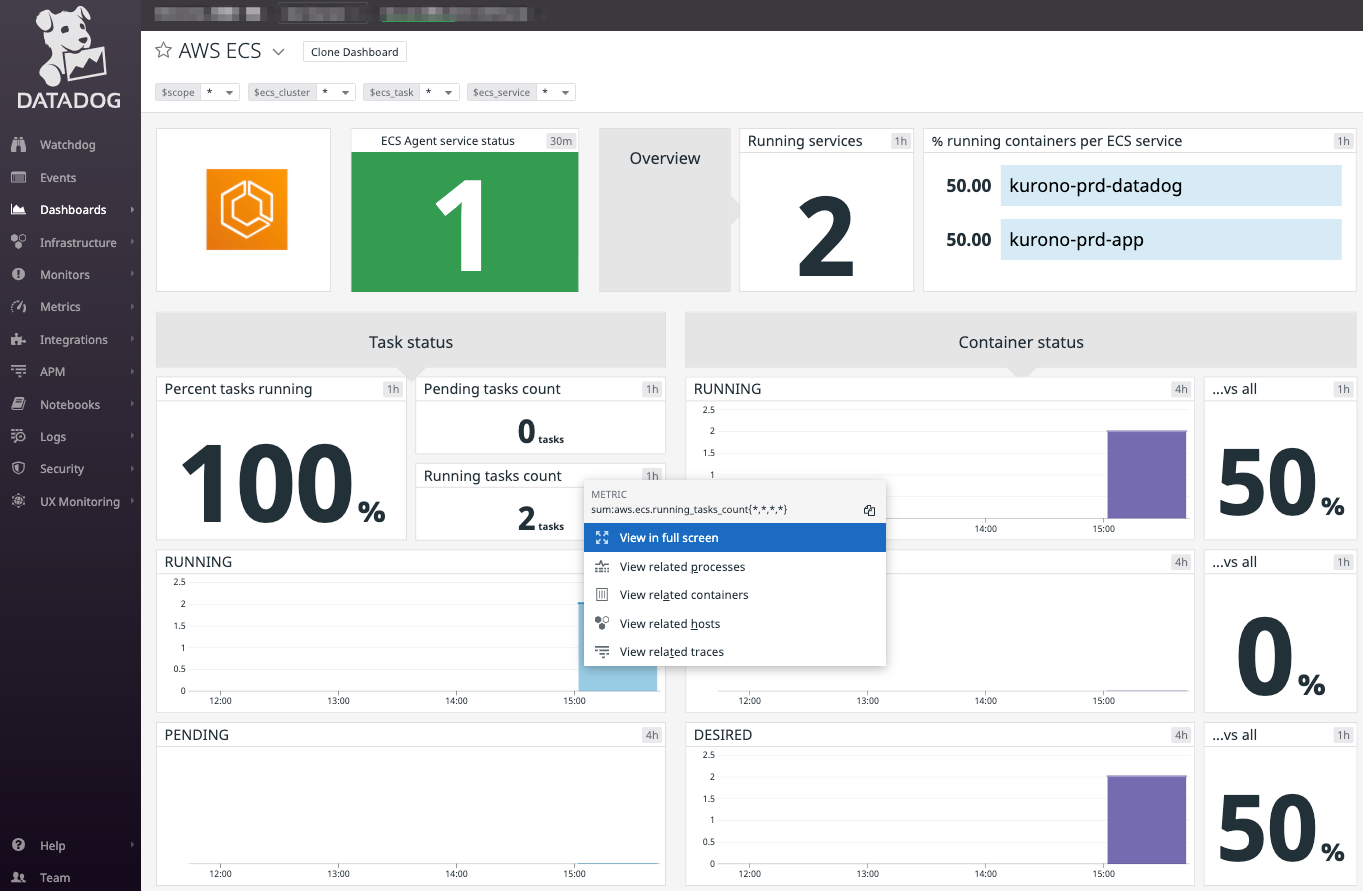Click the purple bar in DESIRED graph
The height and width of the screenshot is (891, 1363).
pyautogui.click(x=1146, y=820)
